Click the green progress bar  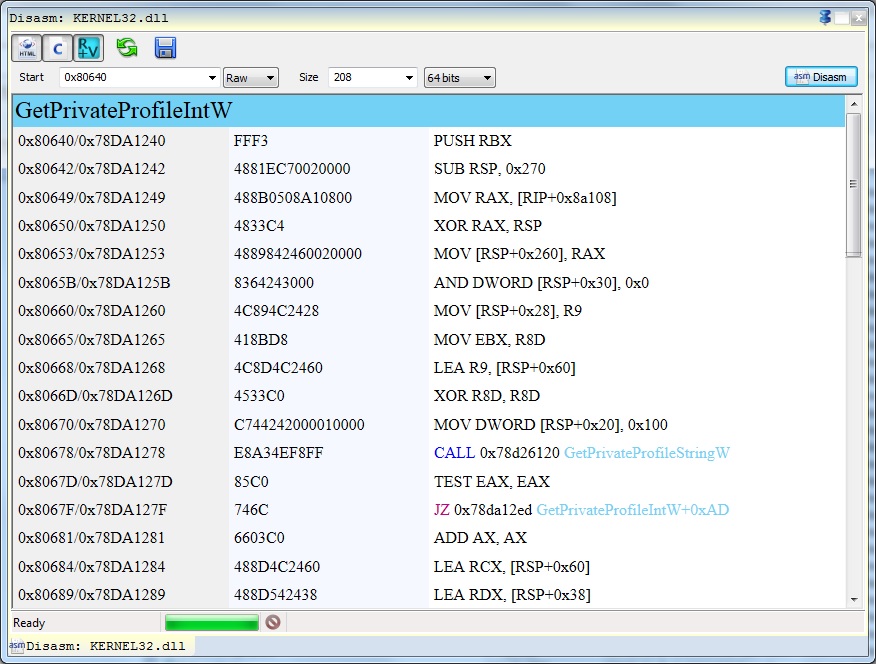tap(212, 622)
